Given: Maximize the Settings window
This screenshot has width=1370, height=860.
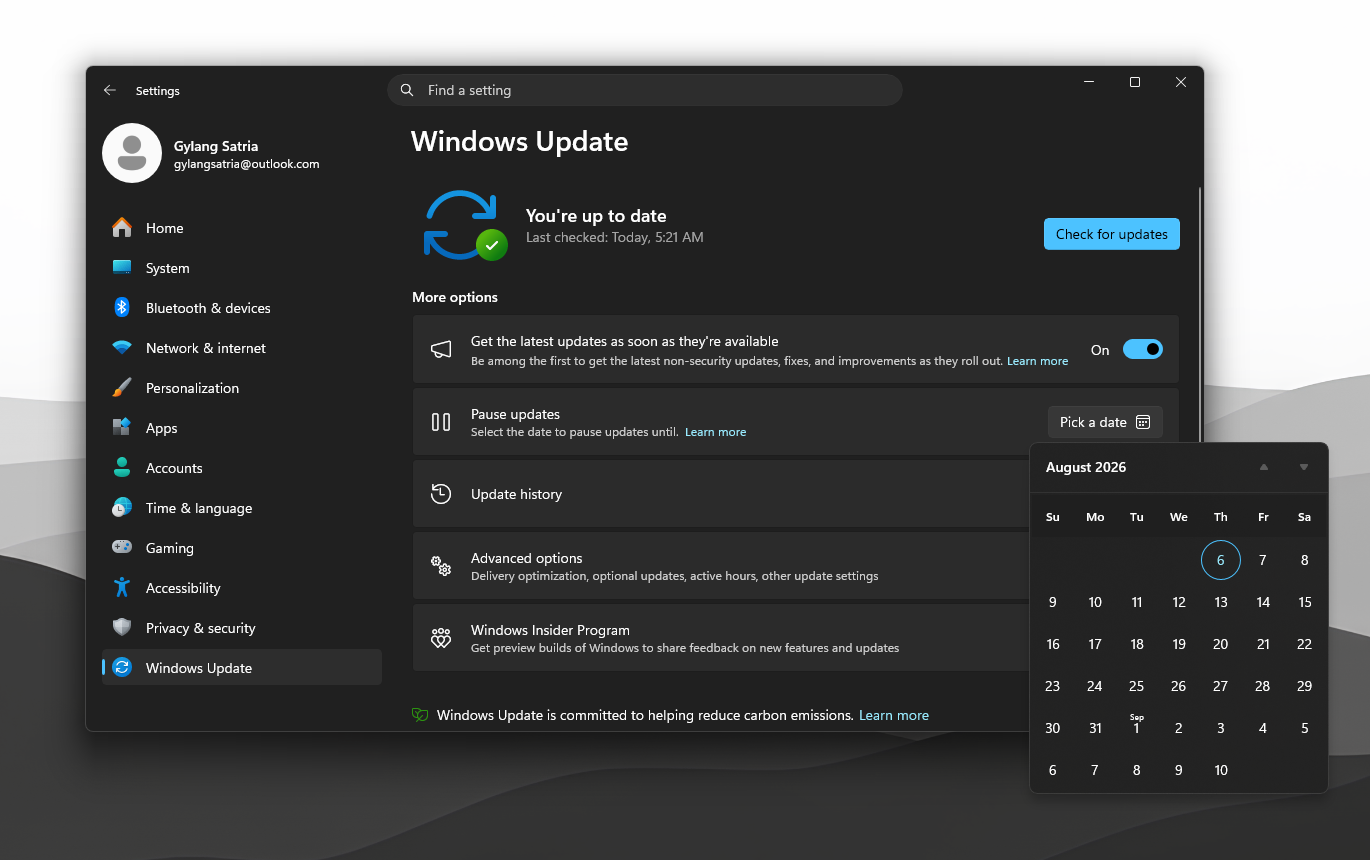Looking at the screenshot, I should (x=1135, y=82).
